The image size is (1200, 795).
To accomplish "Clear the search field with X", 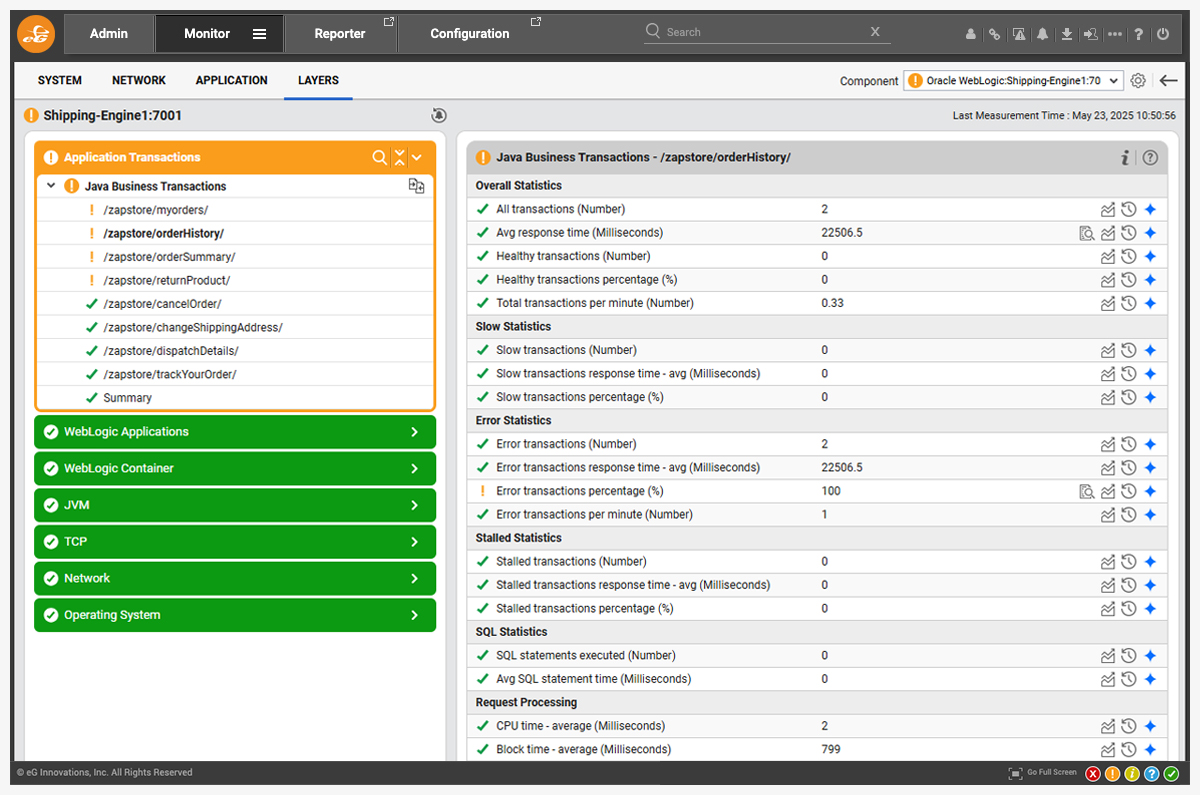I will pos(875,32).
